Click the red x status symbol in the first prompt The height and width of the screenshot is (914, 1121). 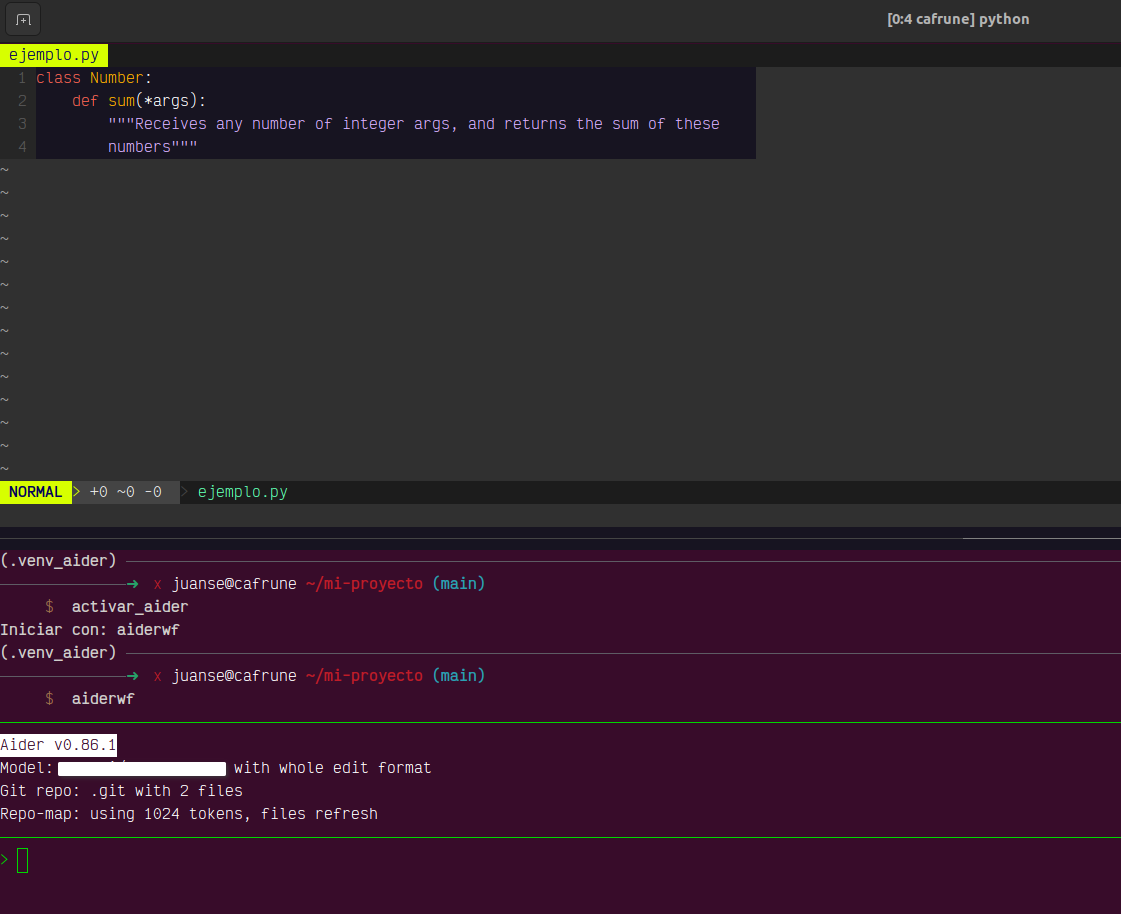point(157,584)
